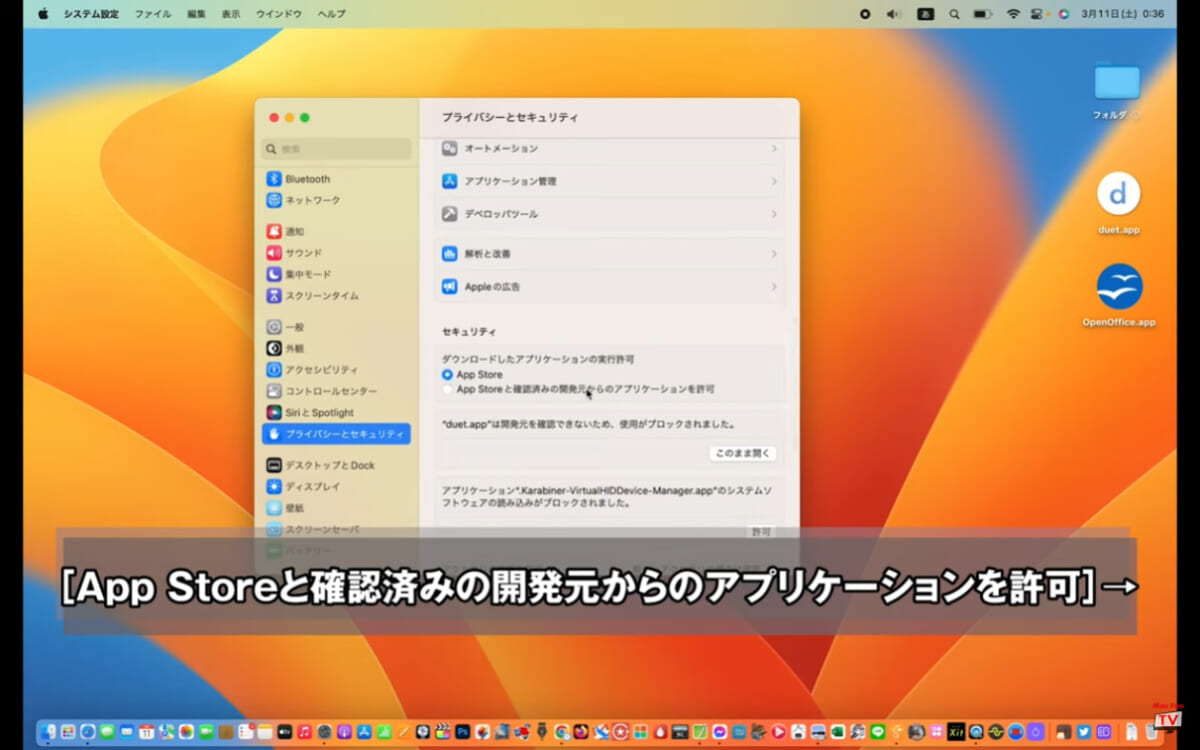Click the battery status icon
This screenshot has height=750, width=1200.
[x=983, y=14]
